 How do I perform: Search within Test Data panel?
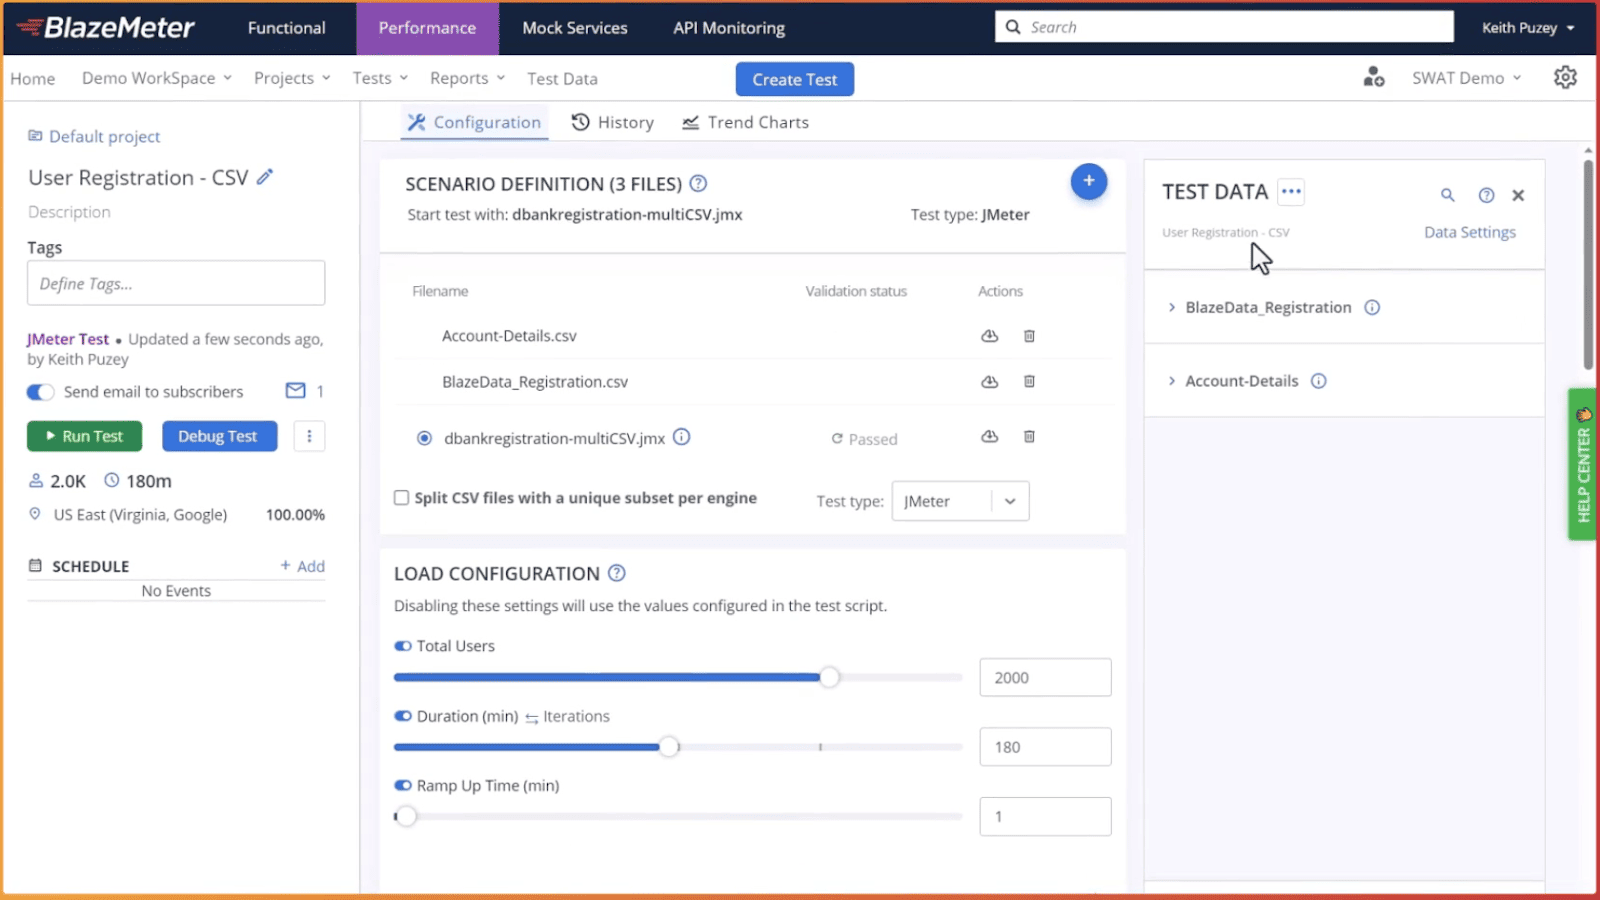tap(1447, 195)
